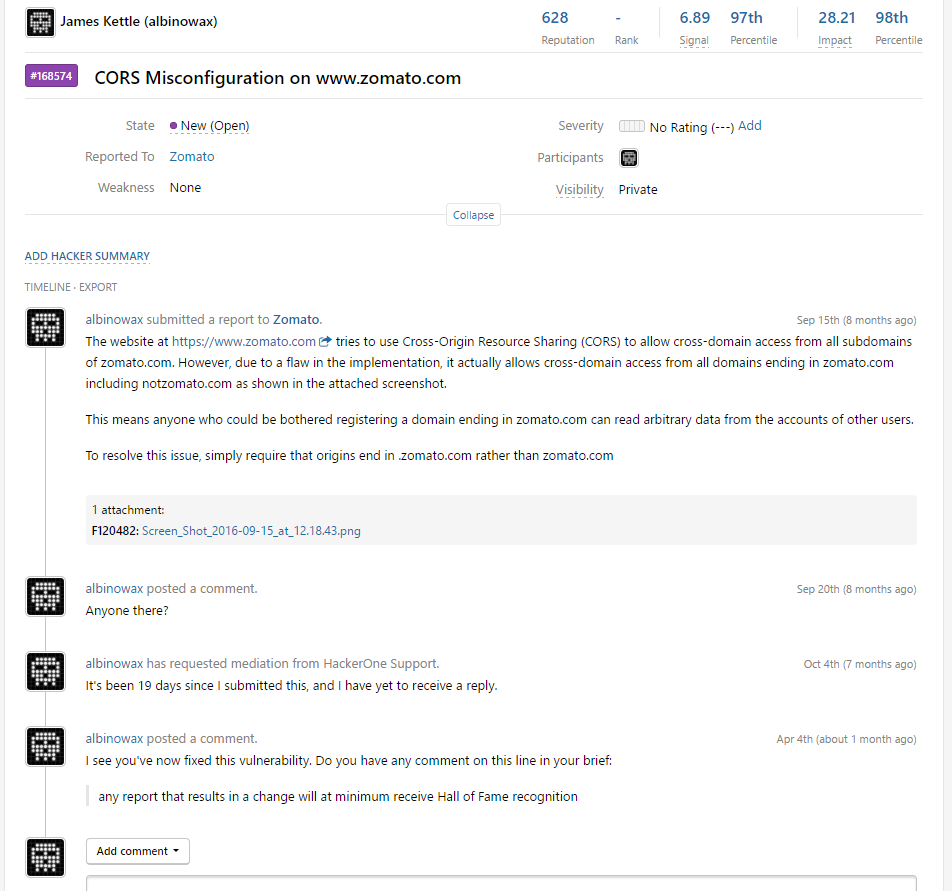The width and height of the screenshot is (952, 891).
Task: Click the Private visibility value
Action: tap(638, 189)
